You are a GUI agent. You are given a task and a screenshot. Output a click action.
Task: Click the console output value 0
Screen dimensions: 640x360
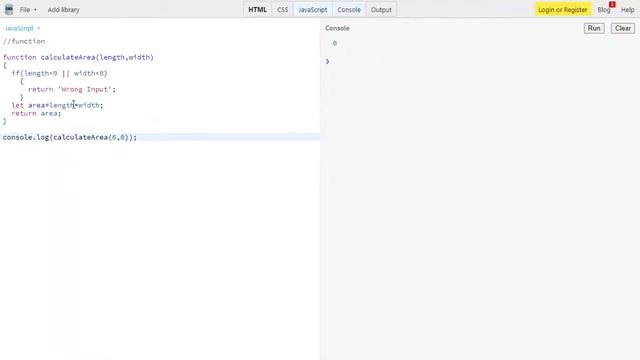(335, 43)
